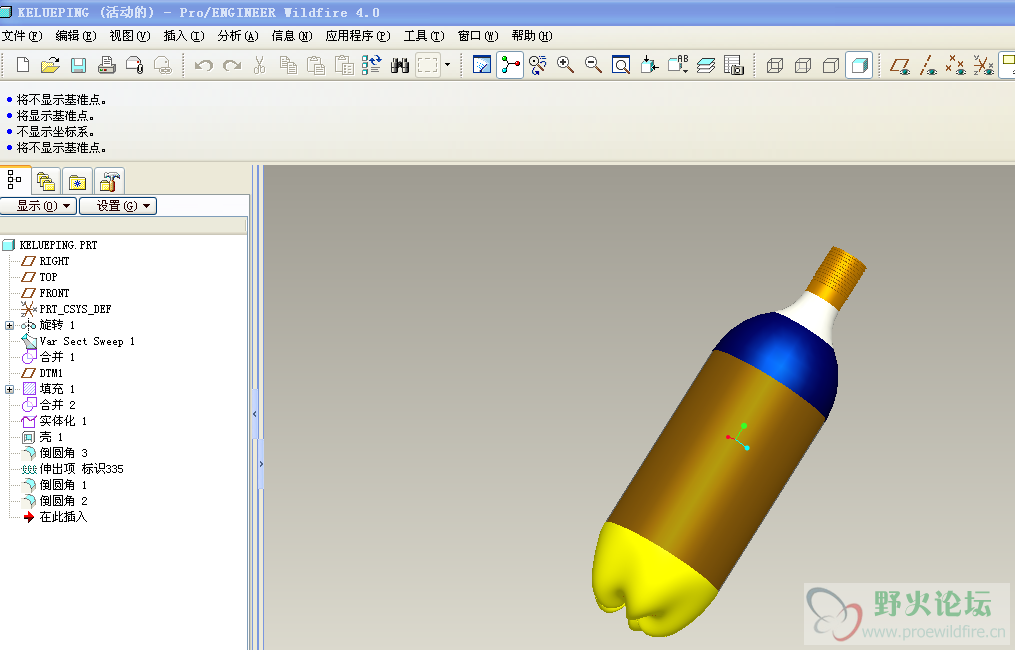
Task: Switch to shading display mode
Action: (859, 65)
